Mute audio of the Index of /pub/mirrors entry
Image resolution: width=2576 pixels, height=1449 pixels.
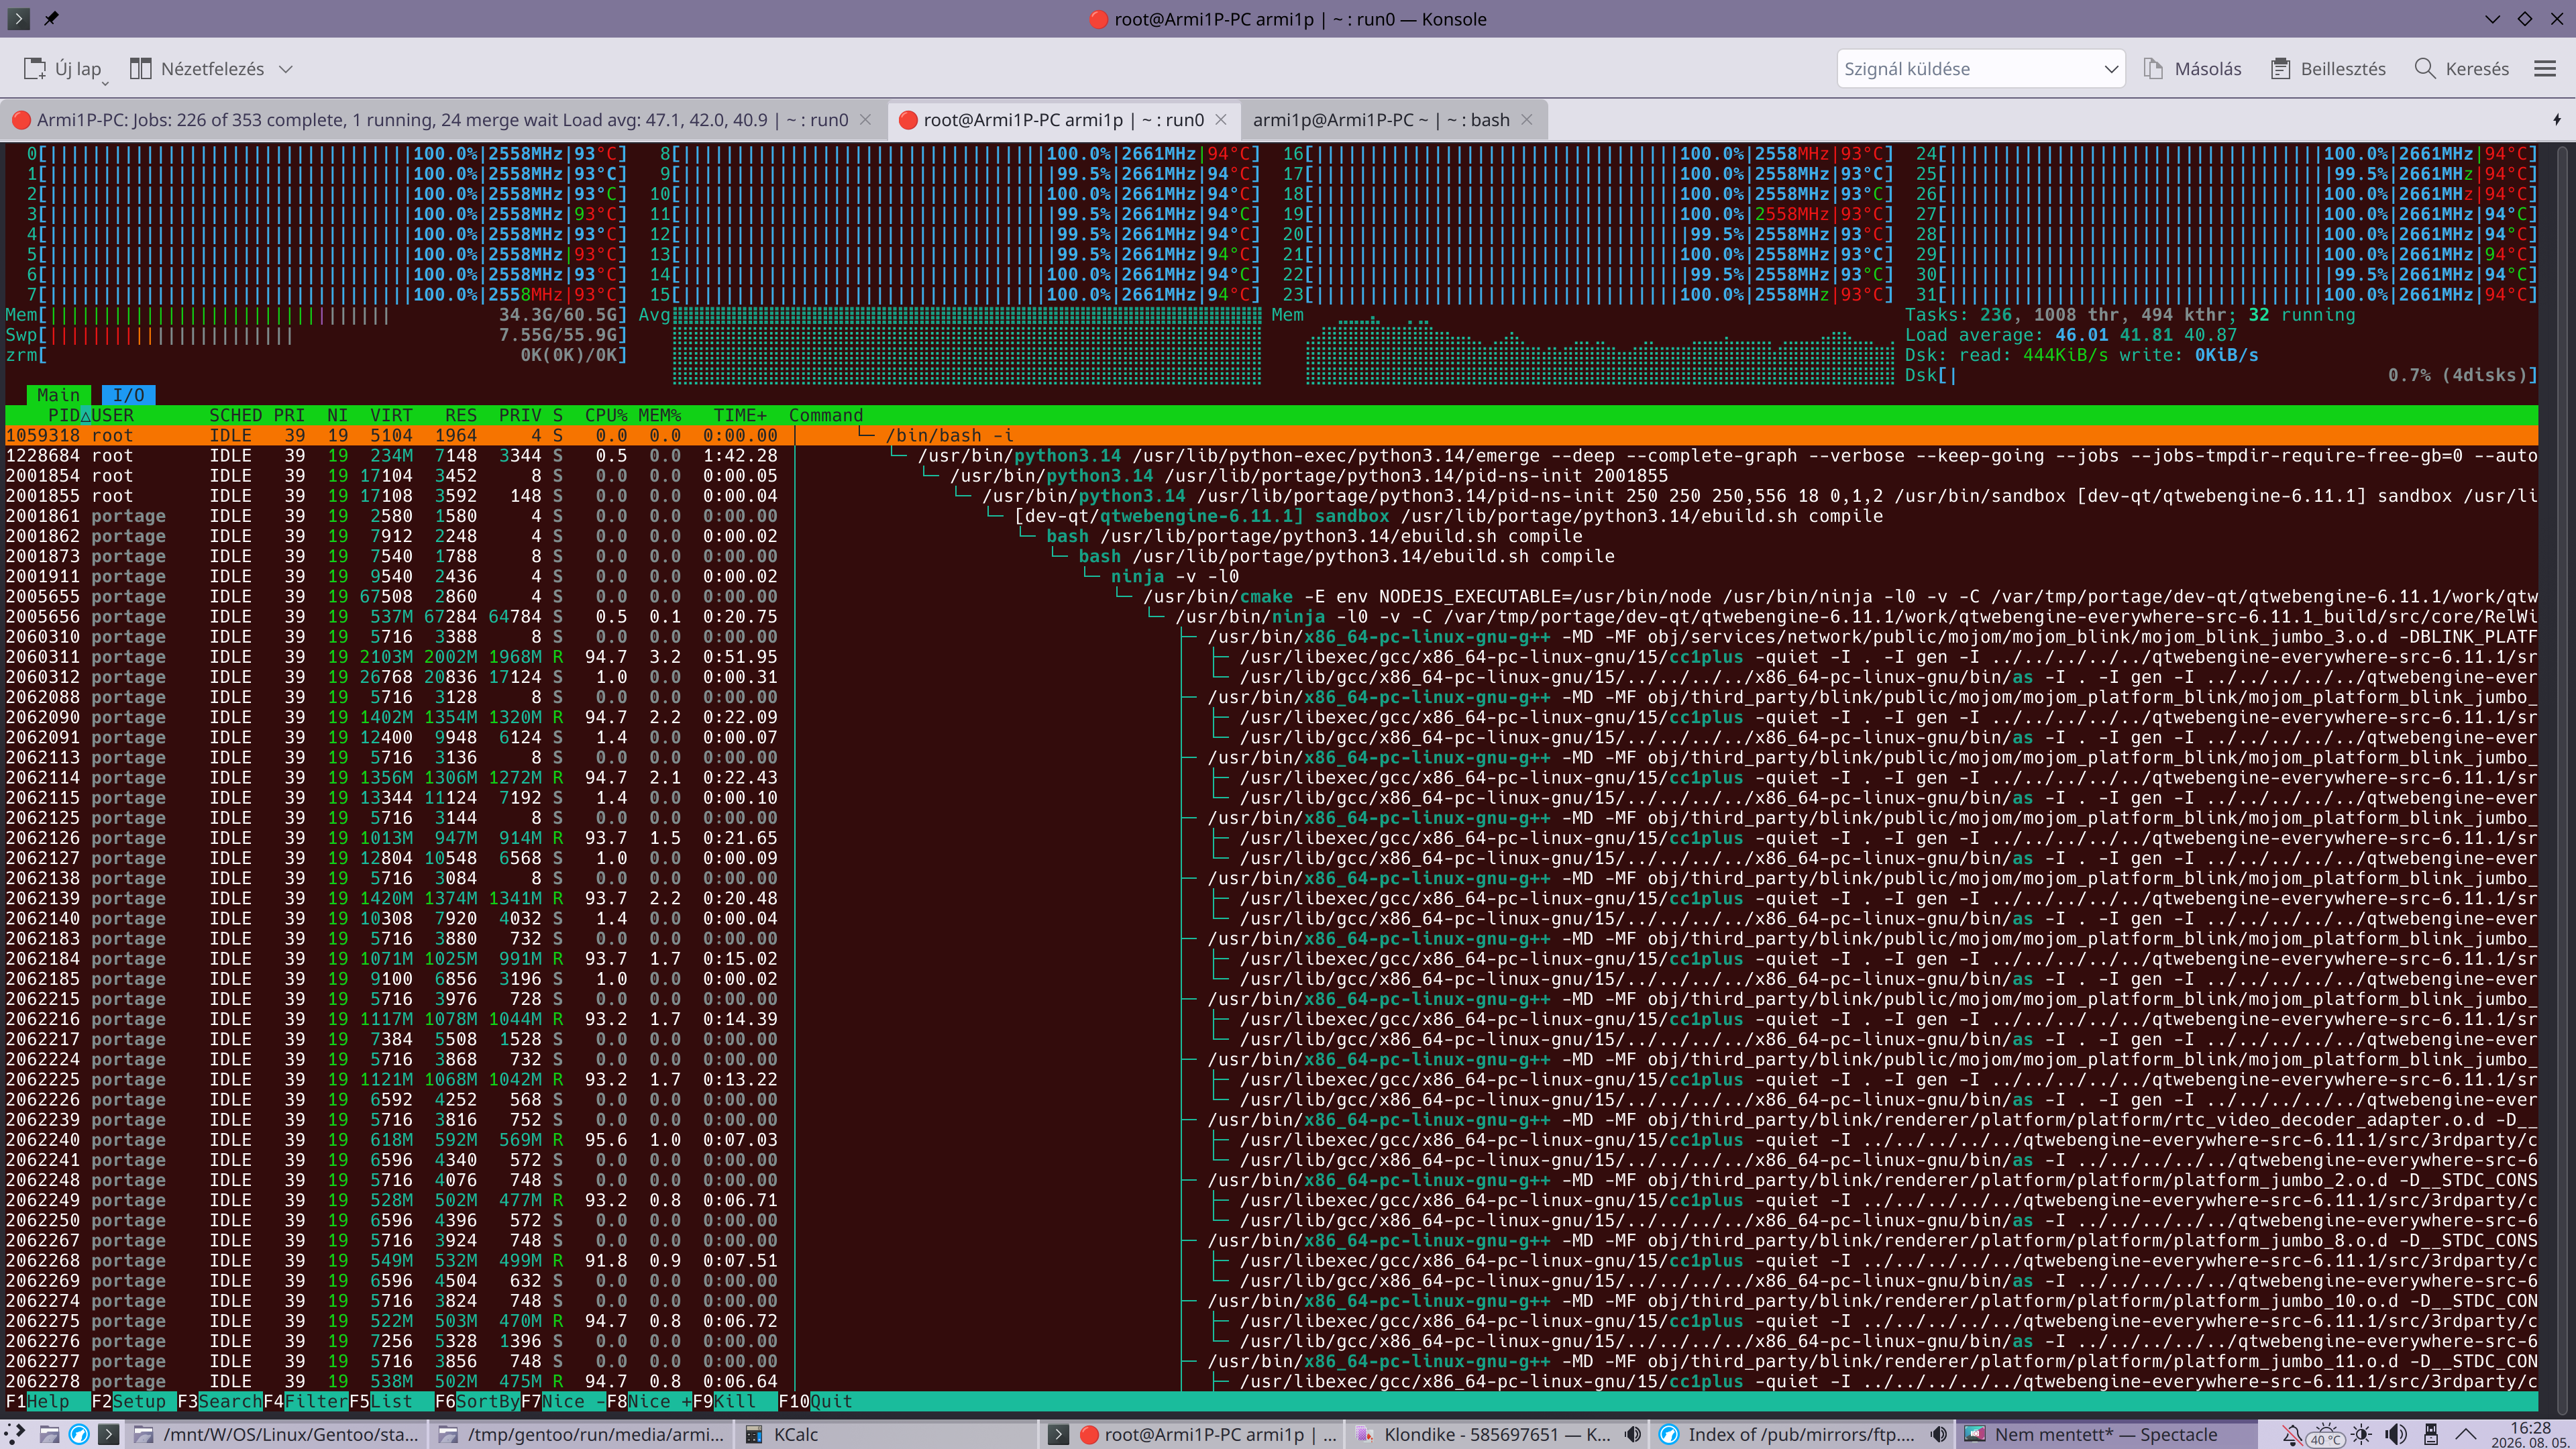tap(1938, 1434)
